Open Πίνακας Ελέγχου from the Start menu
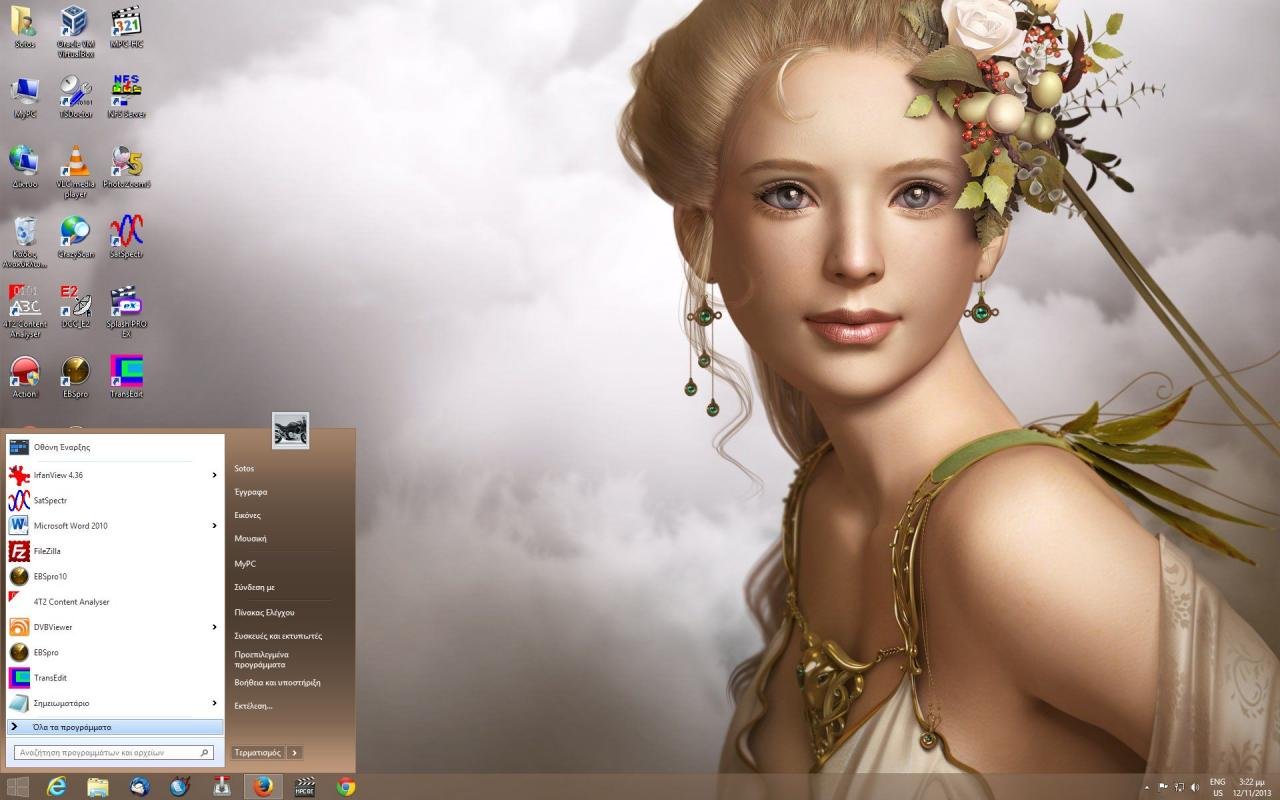 (x=264, y=610)
